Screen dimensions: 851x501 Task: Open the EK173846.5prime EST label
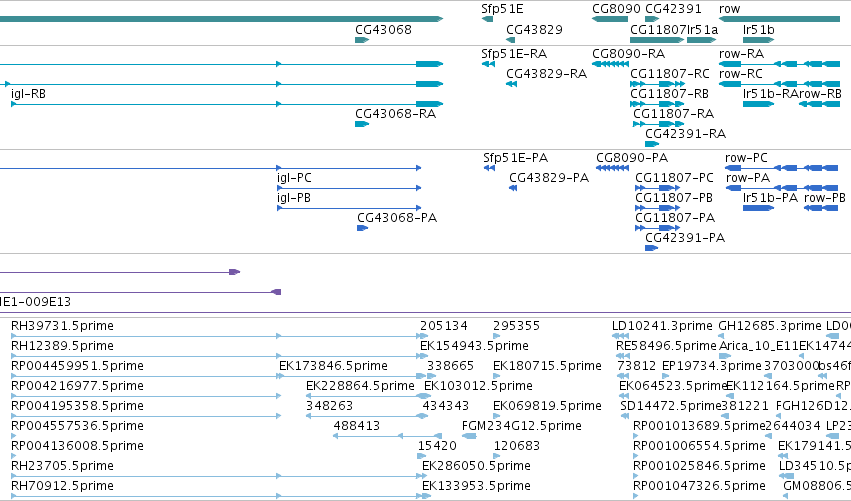(333, 366)
